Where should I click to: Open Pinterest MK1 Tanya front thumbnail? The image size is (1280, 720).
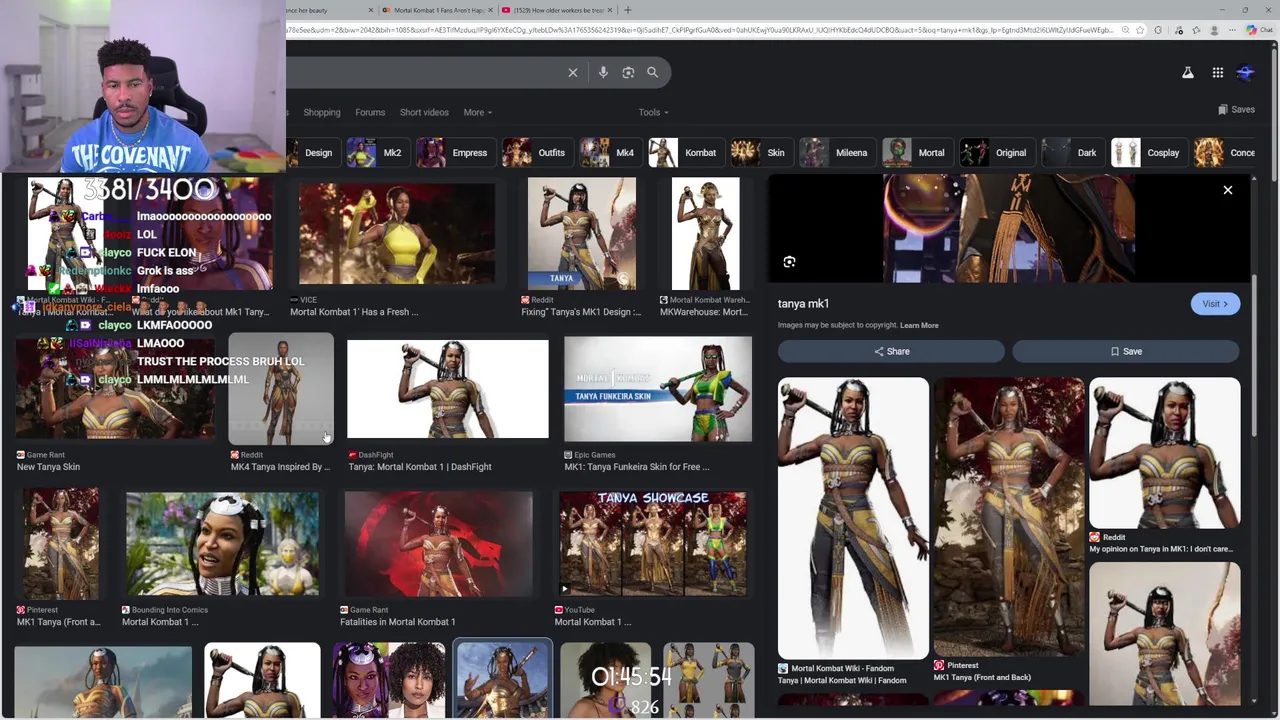(61, 544)
